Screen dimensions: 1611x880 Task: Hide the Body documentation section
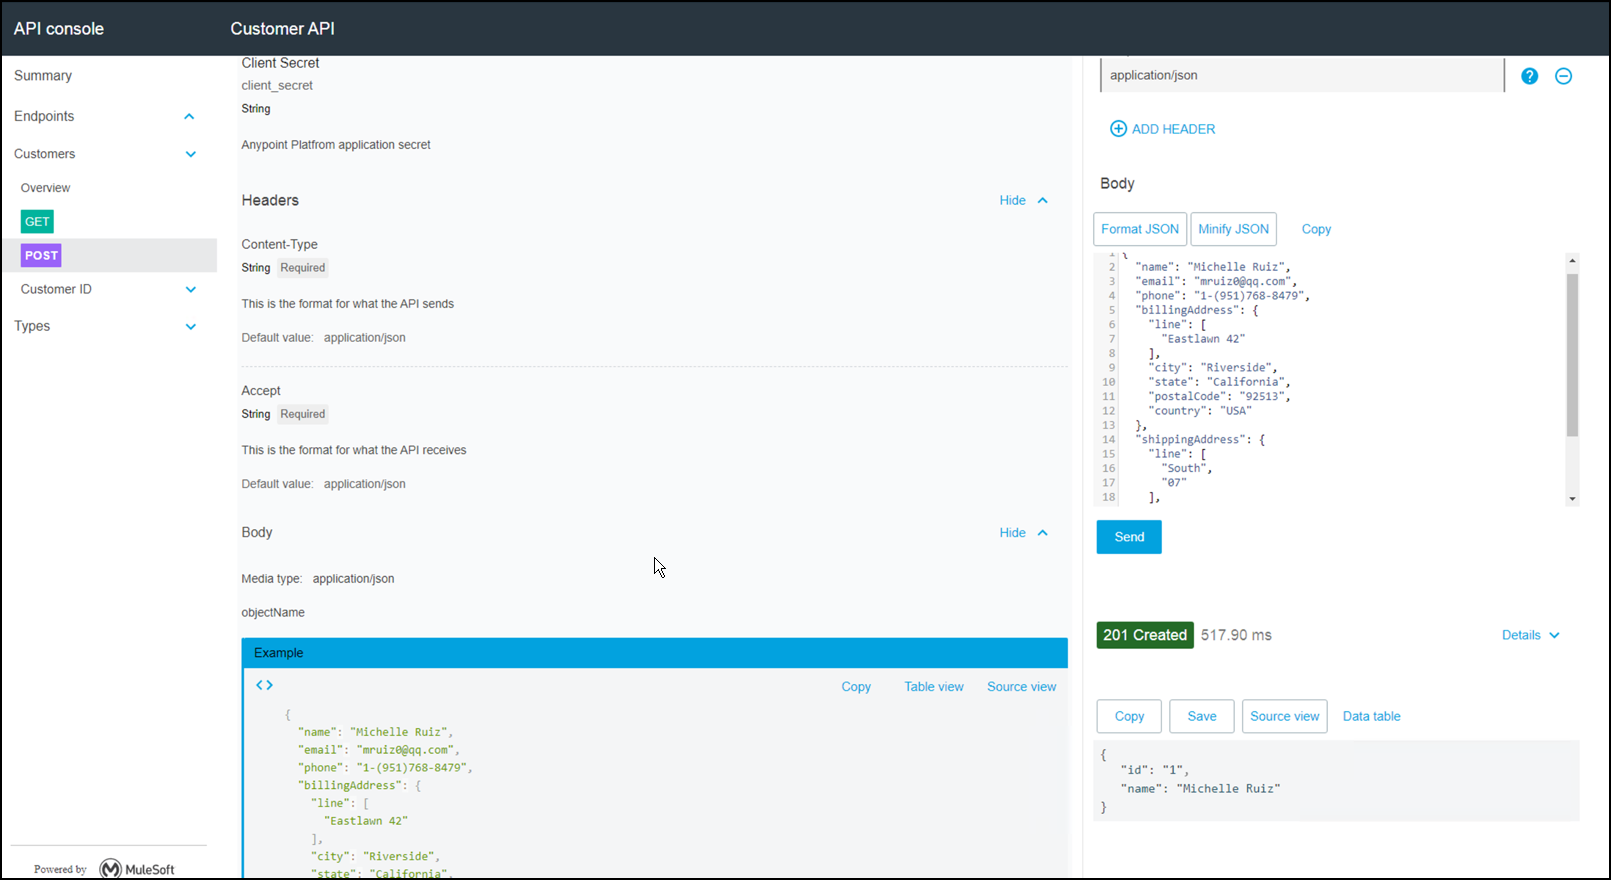[1024, 533]
